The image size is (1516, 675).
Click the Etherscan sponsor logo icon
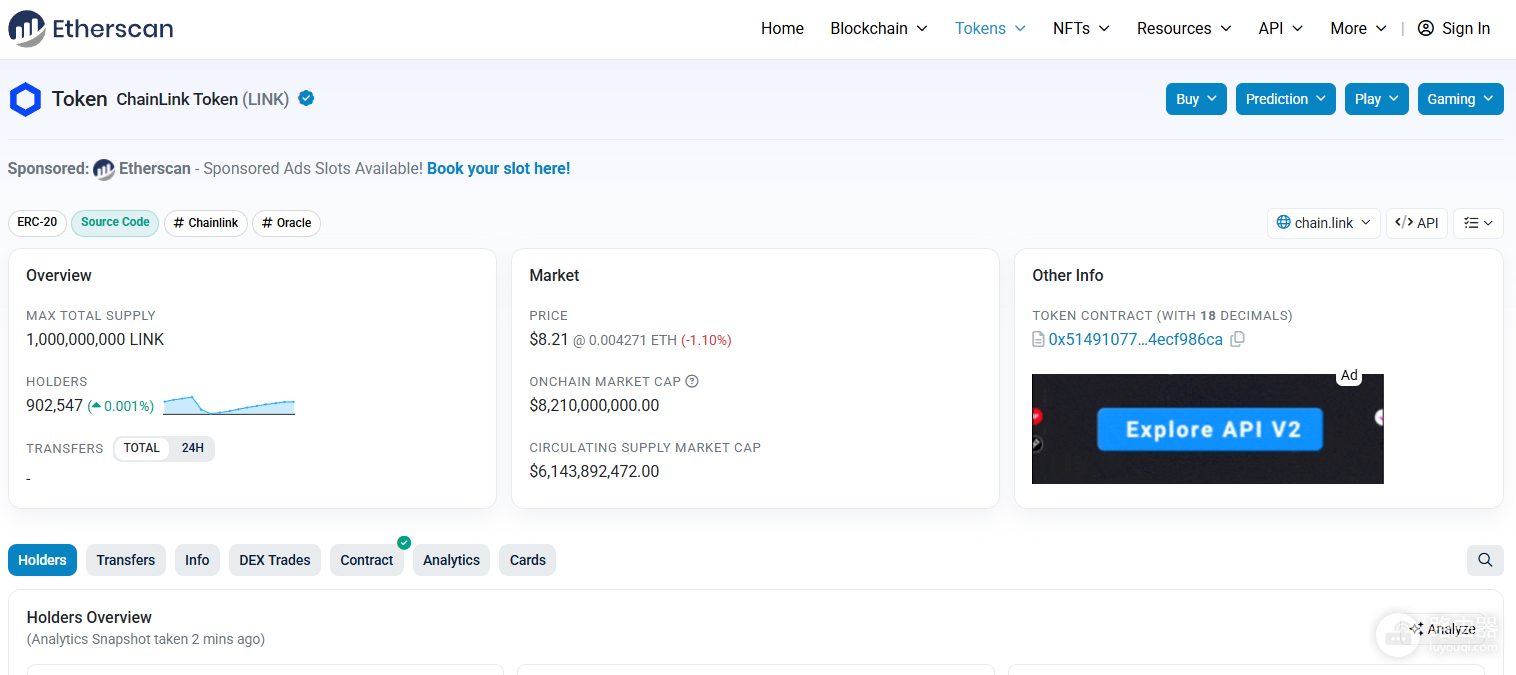(104, 169)
